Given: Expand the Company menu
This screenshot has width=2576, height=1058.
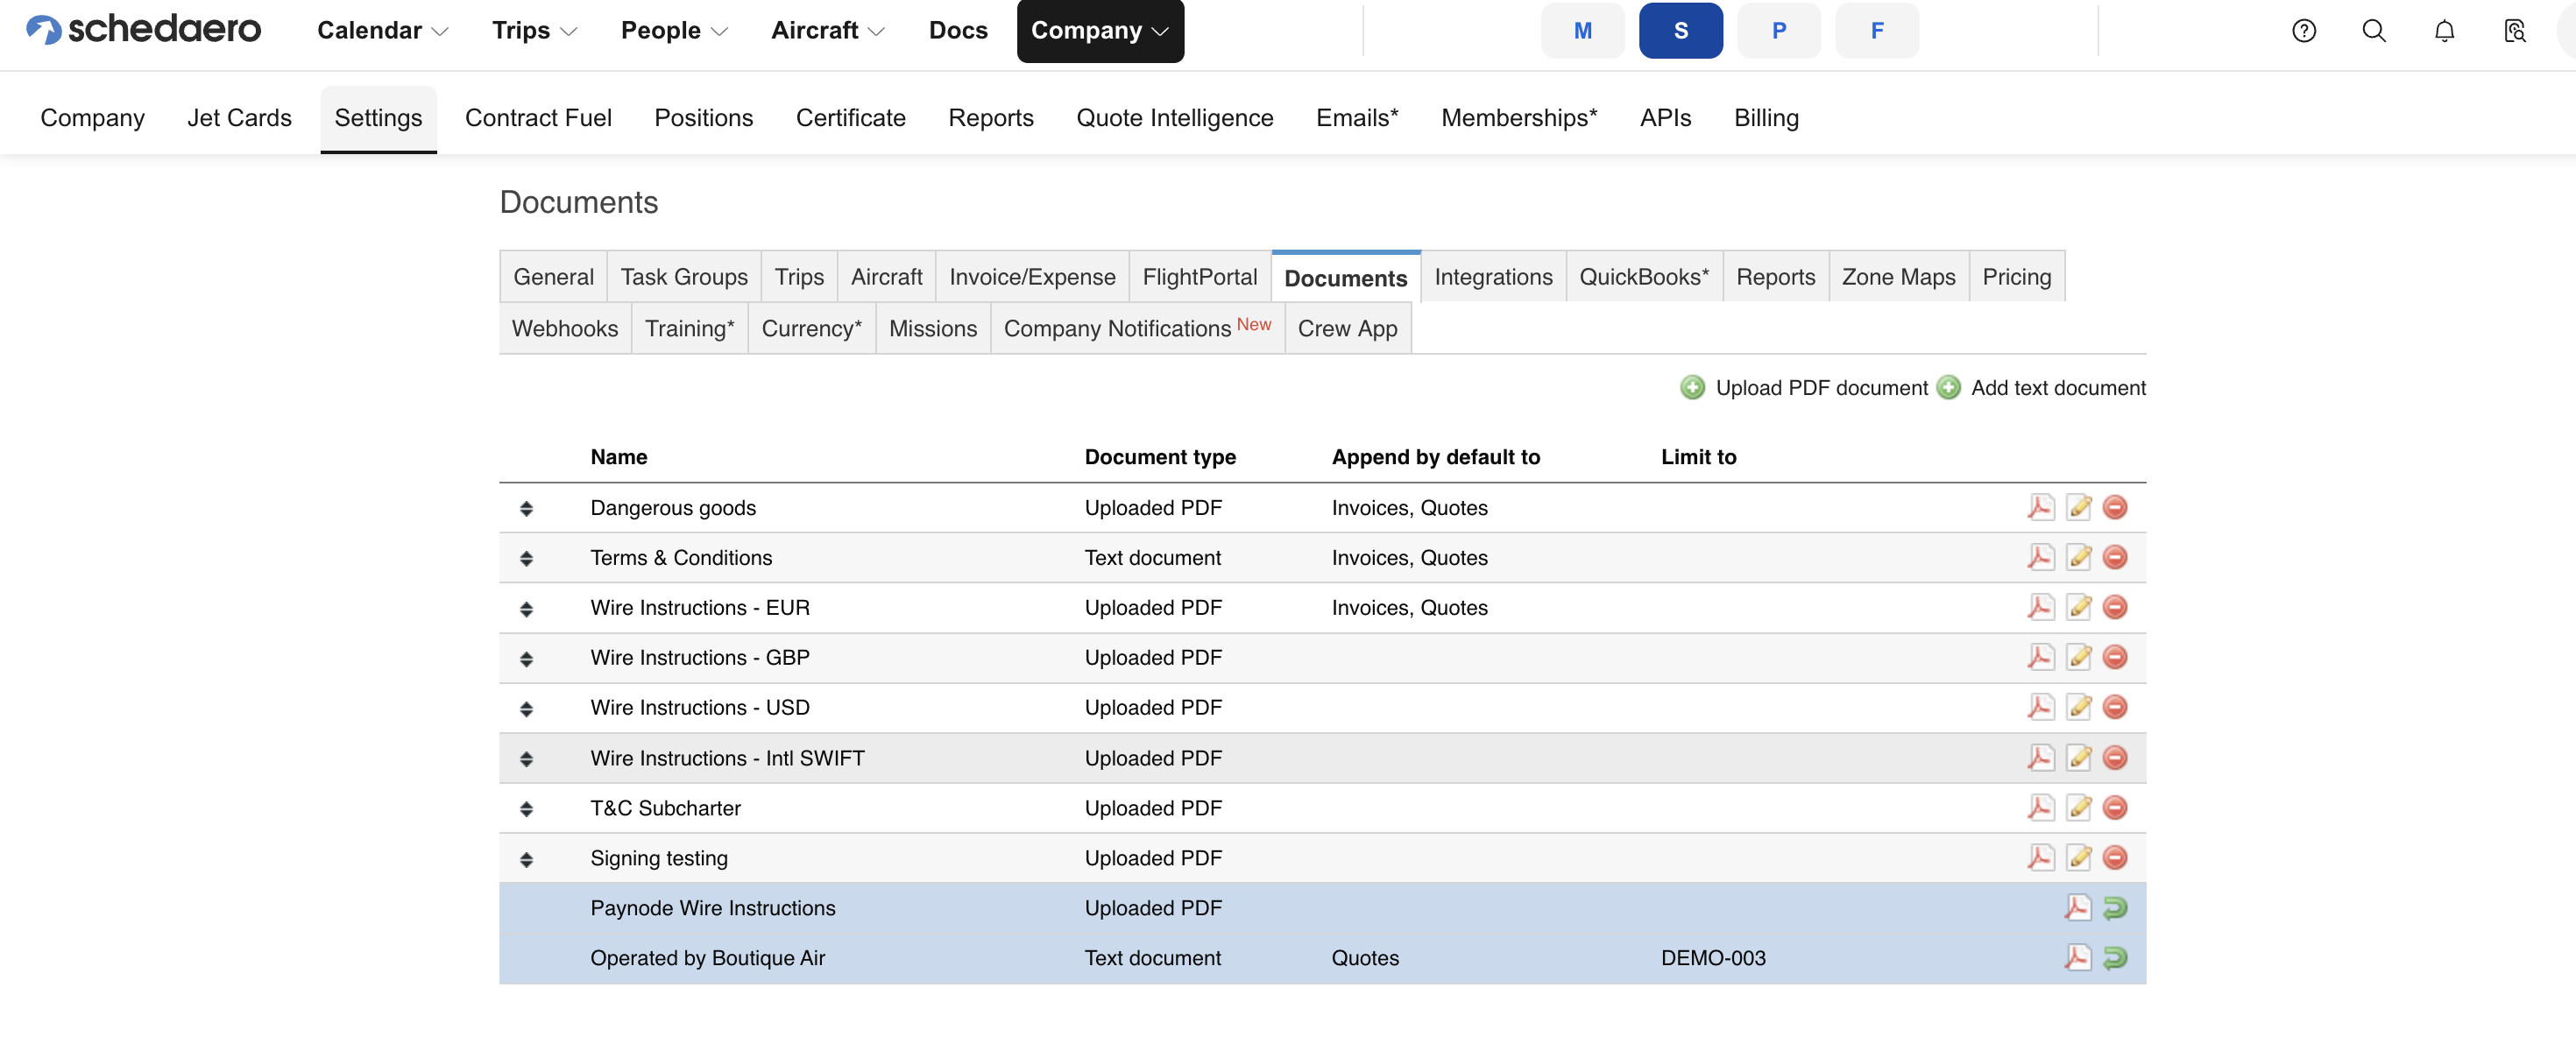Looking at the screenshot, I should (x=1099, y=31).
